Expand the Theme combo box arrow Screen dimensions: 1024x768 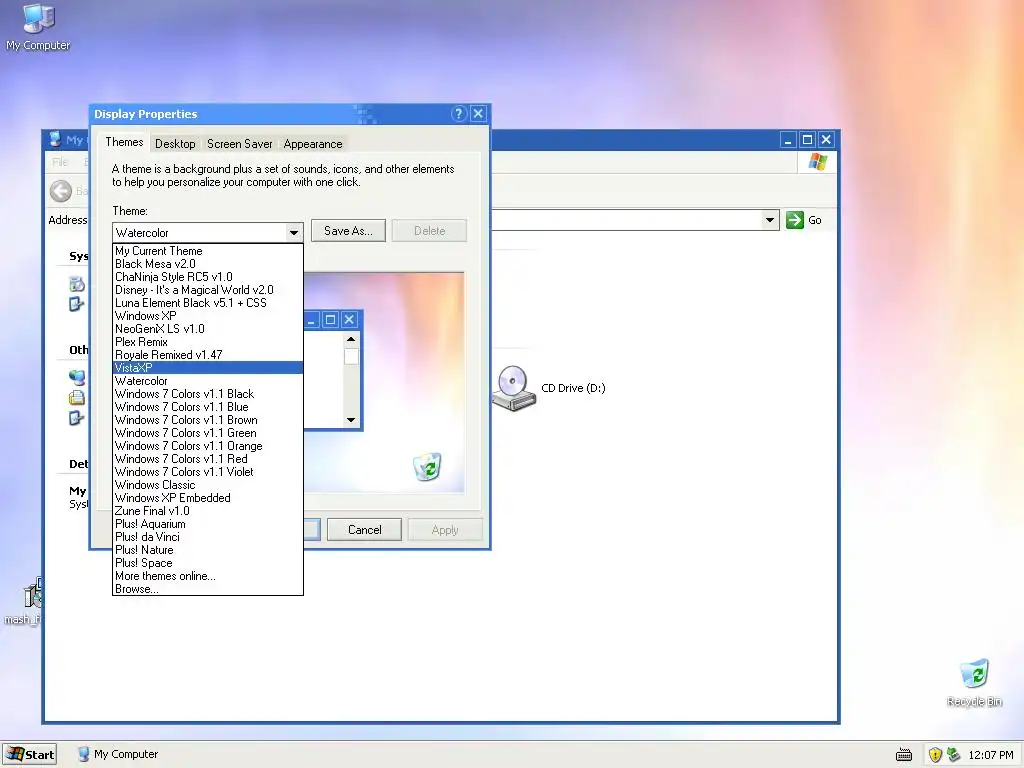tap(294, 232)
